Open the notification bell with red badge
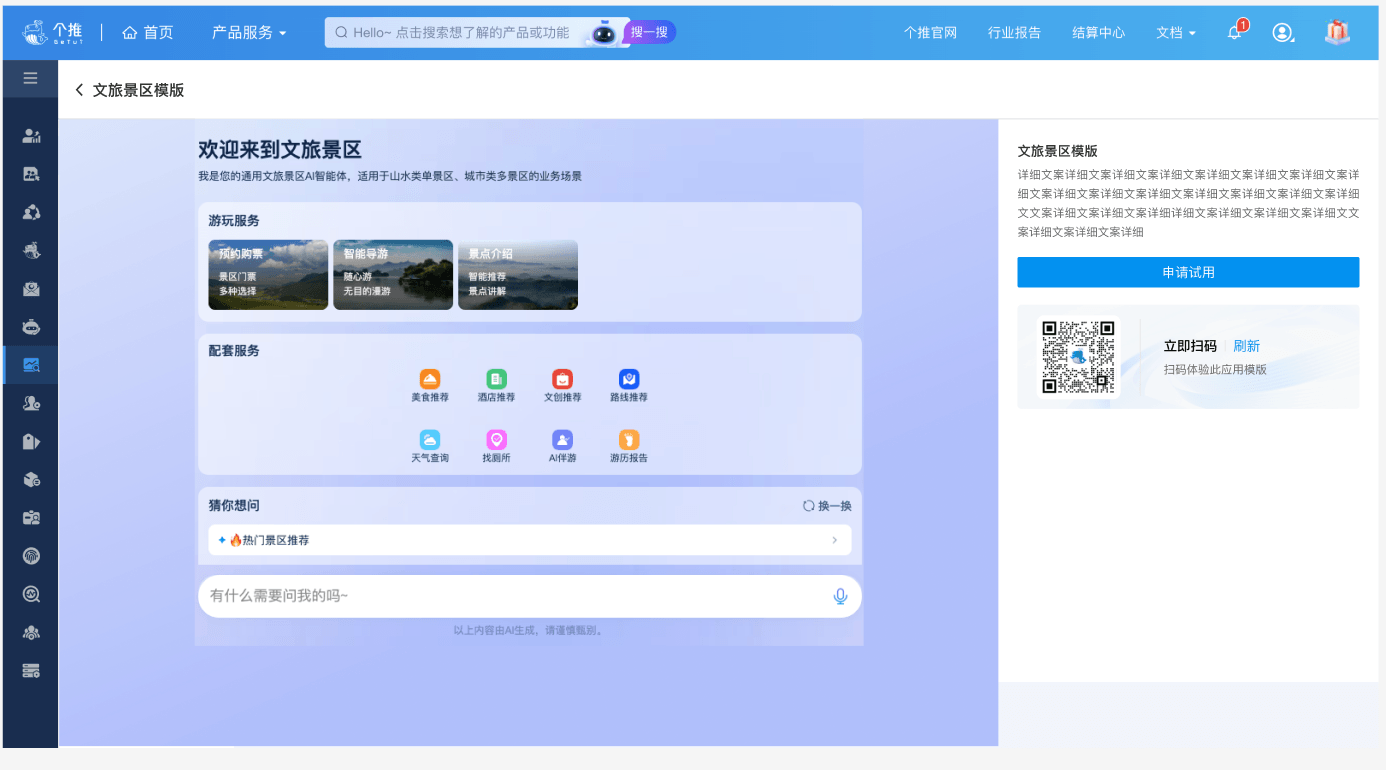1386x770 pixels. pyautogui.click(x=1233, y=32)
